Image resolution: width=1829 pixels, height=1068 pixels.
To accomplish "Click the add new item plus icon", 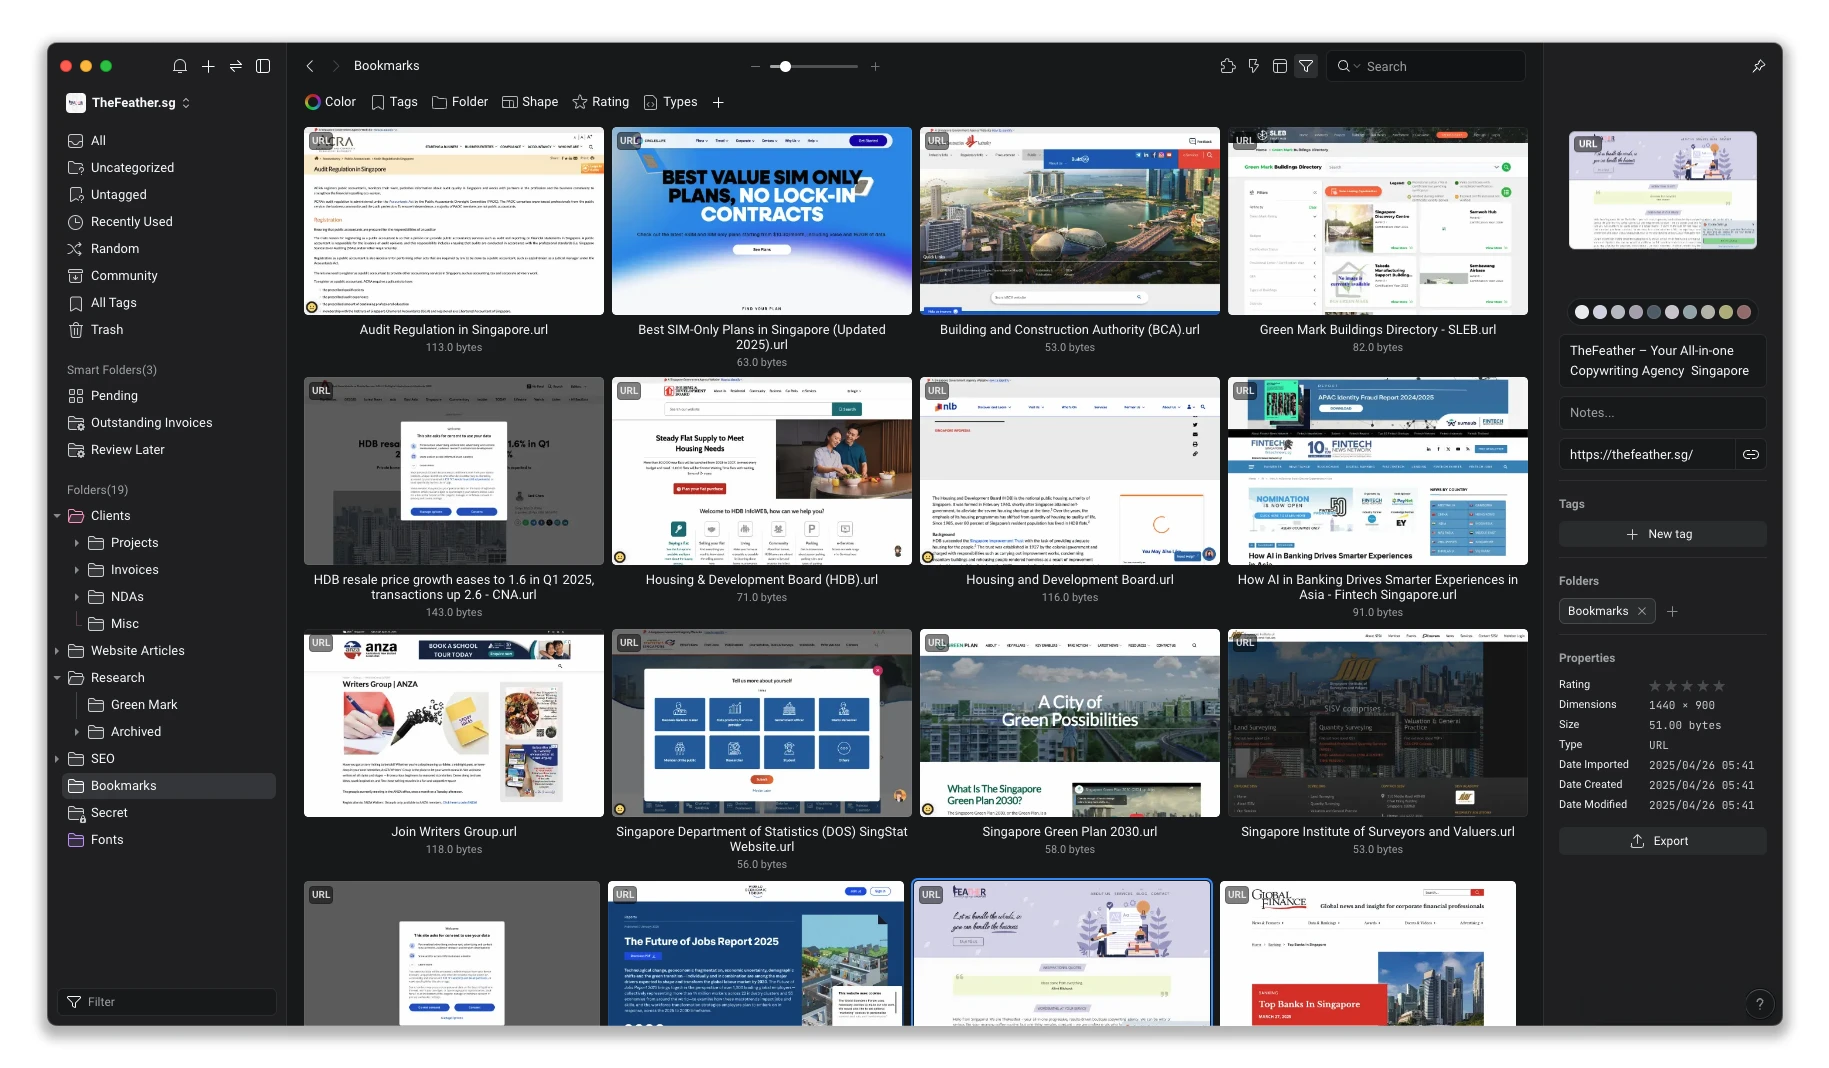I will tap(208, 66).
